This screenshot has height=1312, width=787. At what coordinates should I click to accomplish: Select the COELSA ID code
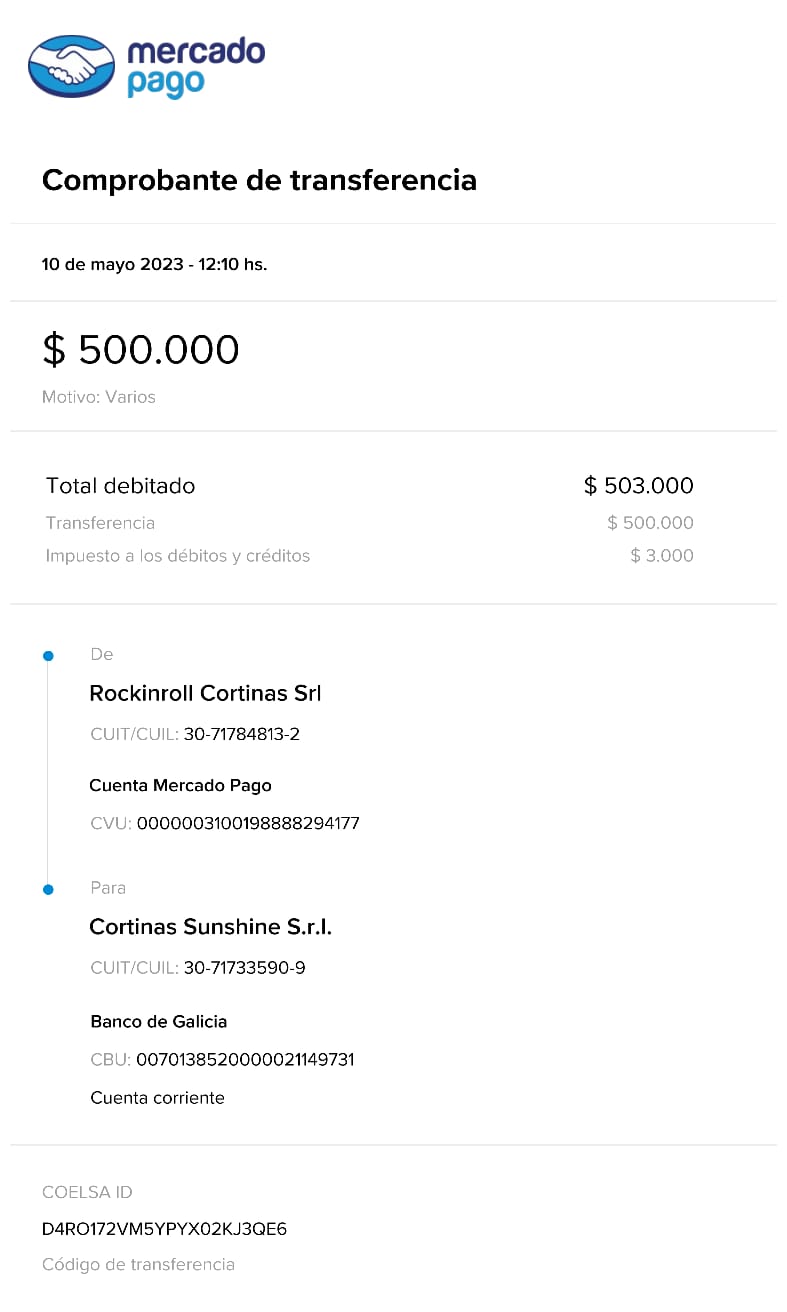tap(164, 1229)
